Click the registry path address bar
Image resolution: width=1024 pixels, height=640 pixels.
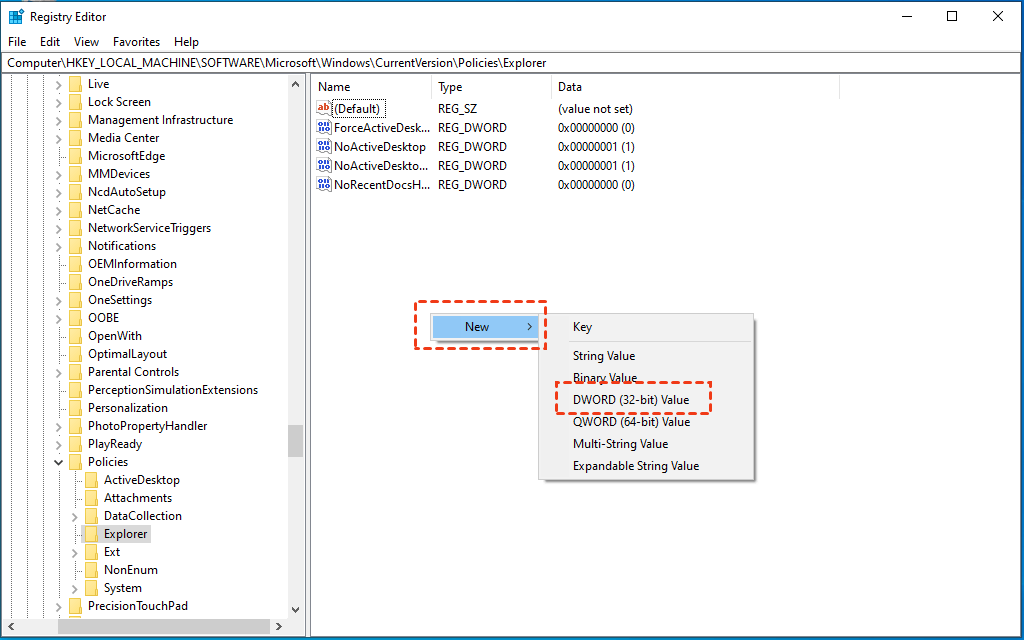click(511, 63)
